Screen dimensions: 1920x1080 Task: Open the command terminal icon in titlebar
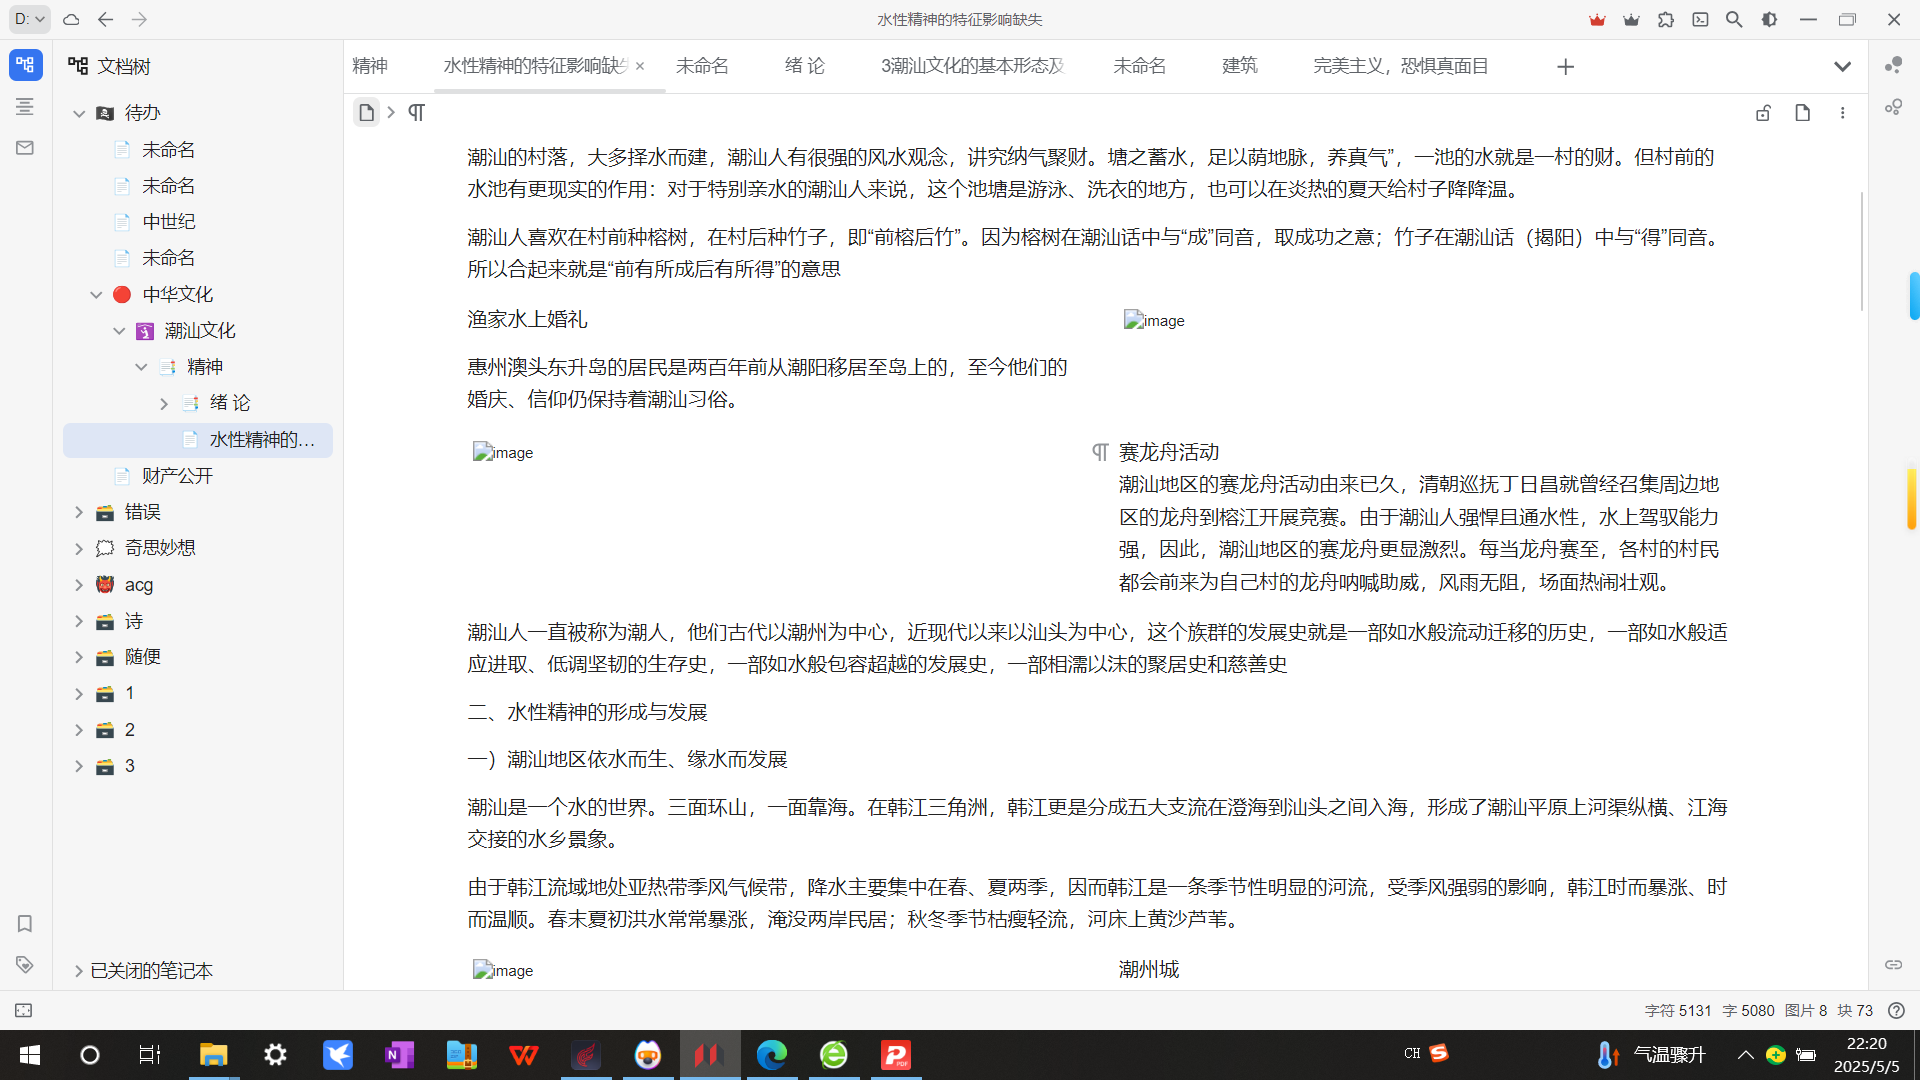click(x=1700, y=19)
